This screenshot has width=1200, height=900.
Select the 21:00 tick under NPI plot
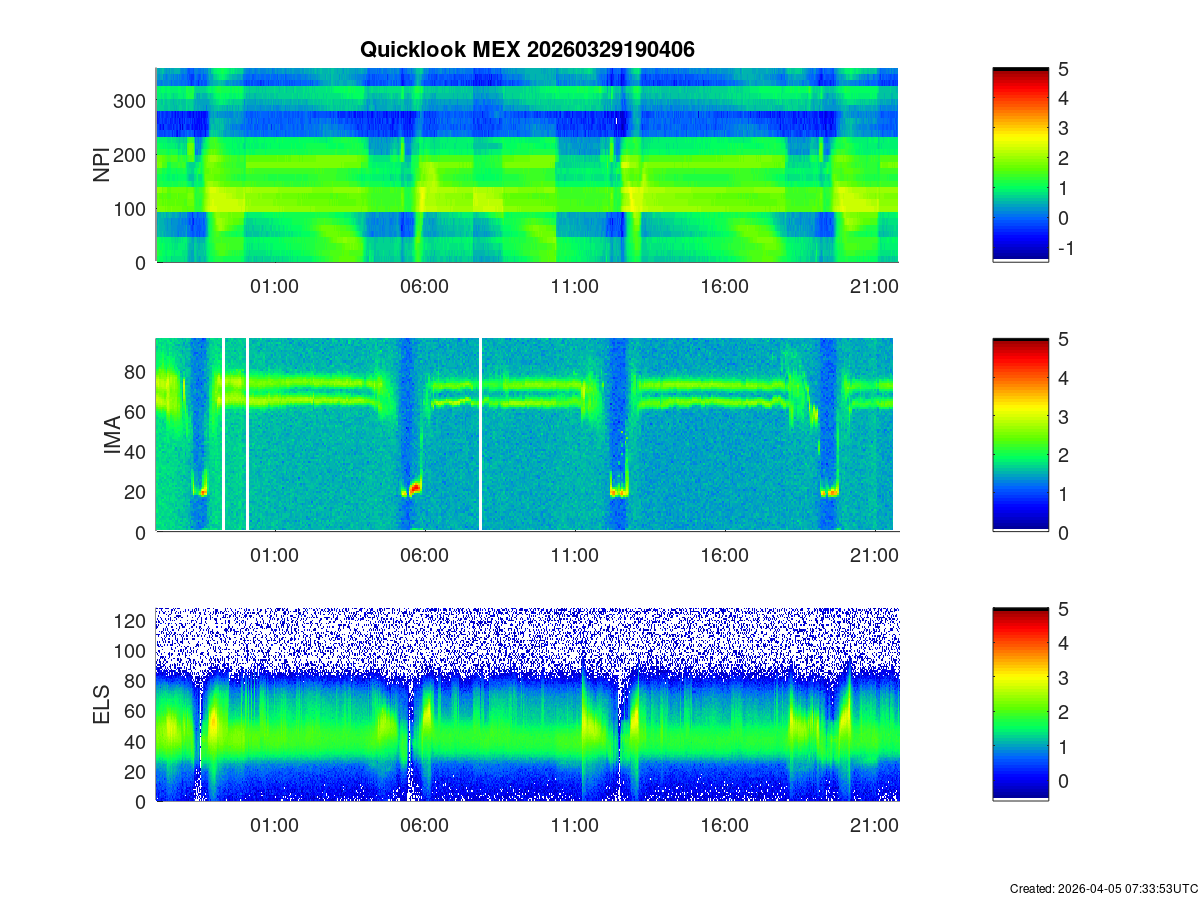(874, 287)
